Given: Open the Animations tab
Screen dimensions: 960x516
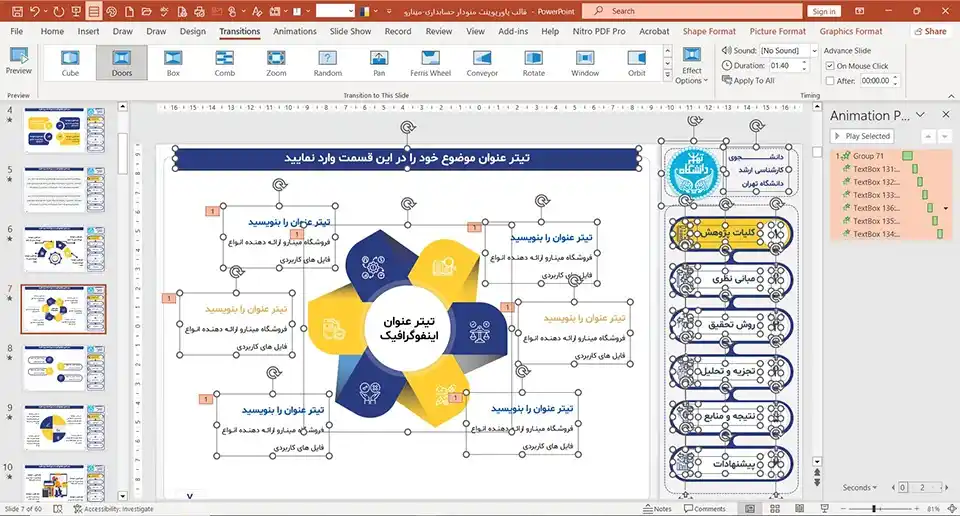Looking at the screenshot, I should pos(295,31).
